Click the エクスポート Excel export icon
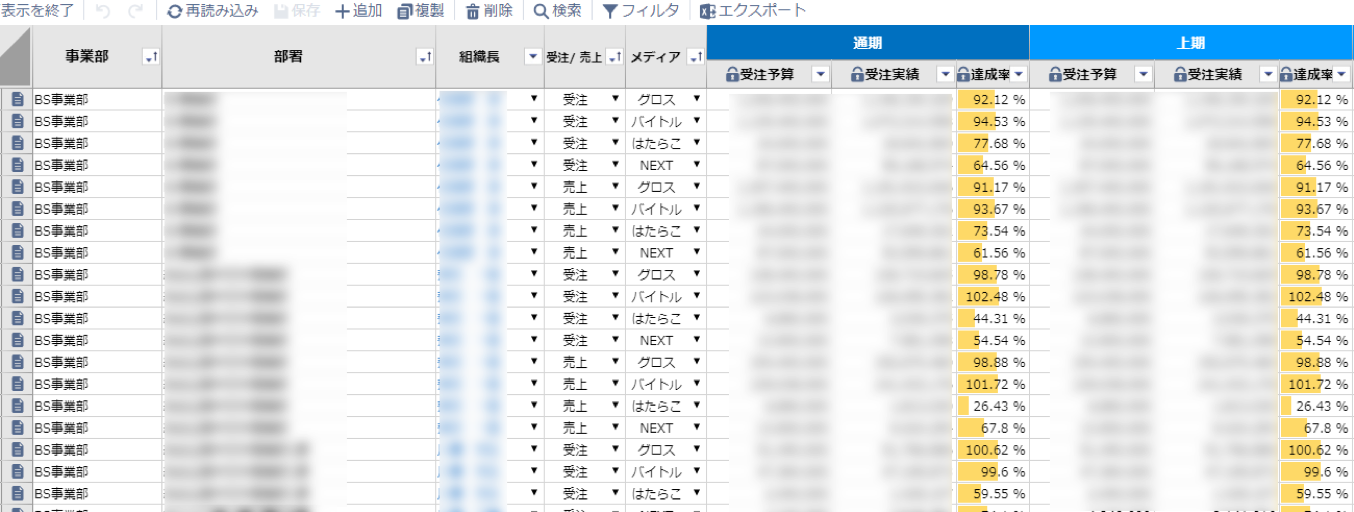This screenshot has width=1354, height=512. click(x=707, y=11)
